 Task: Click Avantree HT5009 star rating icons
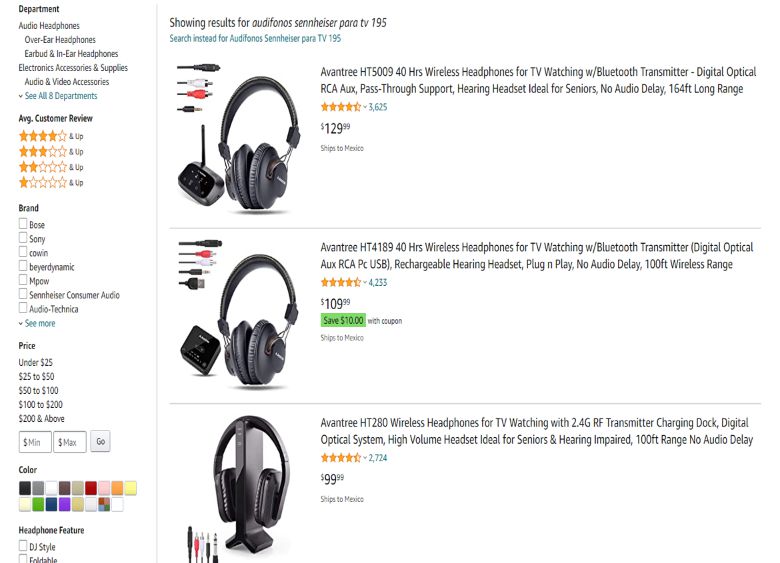[x=340, y=107]
